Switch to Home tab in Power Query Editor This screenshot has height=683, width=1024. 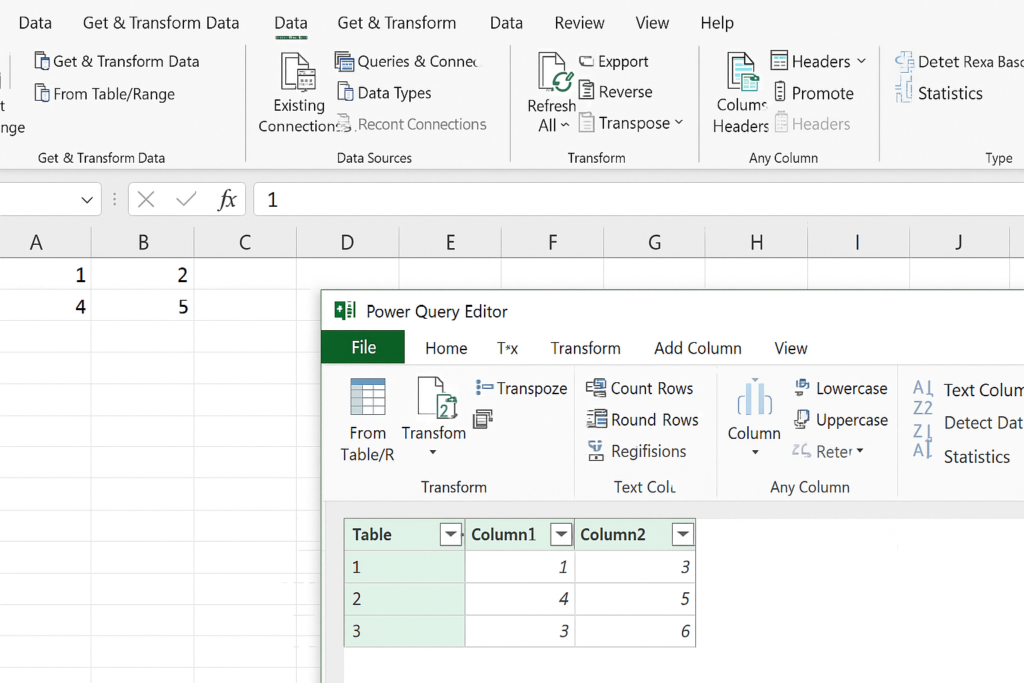pos(446,348)
